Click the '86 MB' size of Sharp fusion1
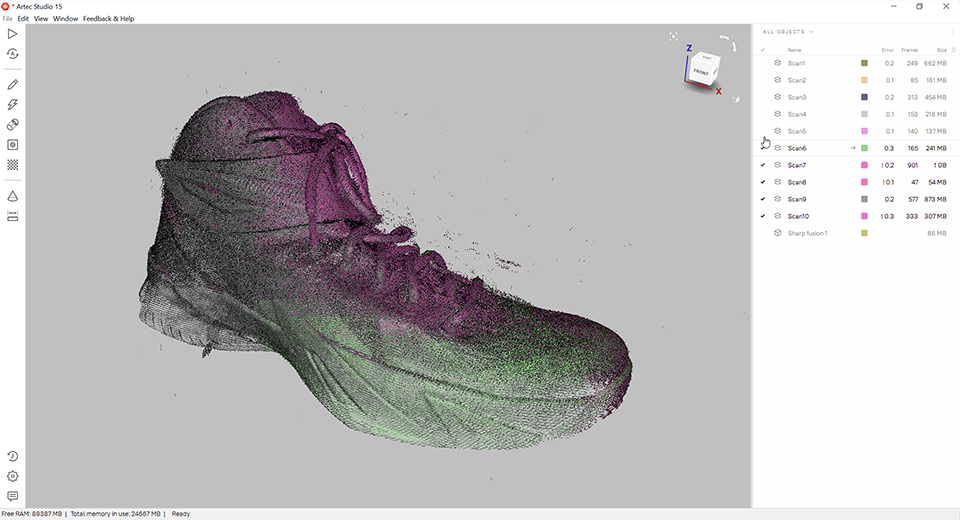The height and width of the screenshot is (520, 960). click(937, 233)
